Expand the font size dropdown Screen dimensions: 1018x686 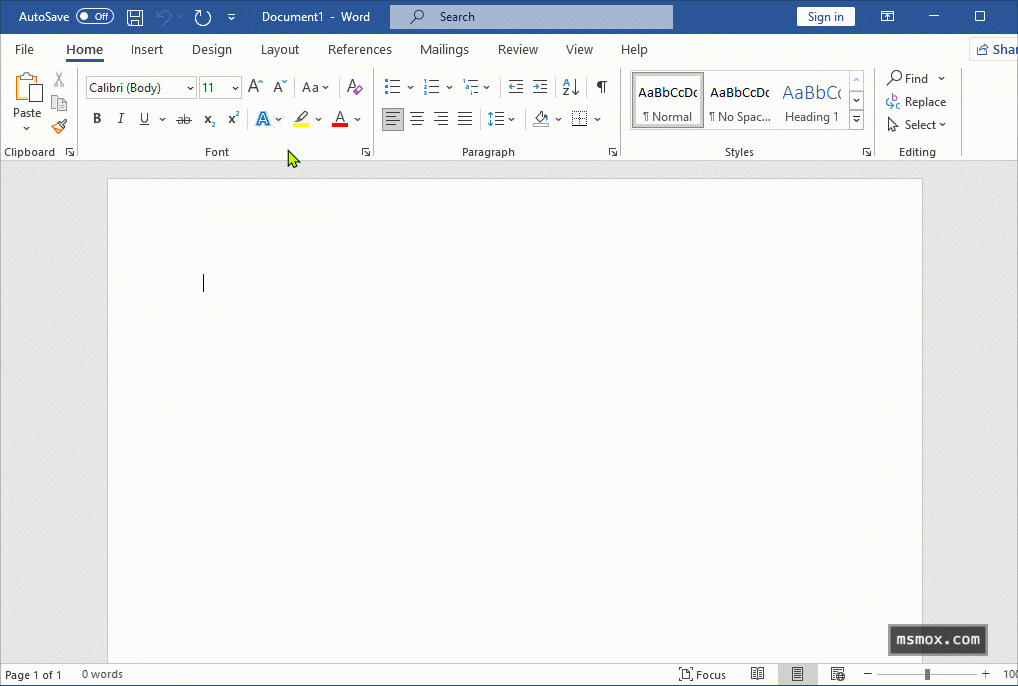coord(235,88)
